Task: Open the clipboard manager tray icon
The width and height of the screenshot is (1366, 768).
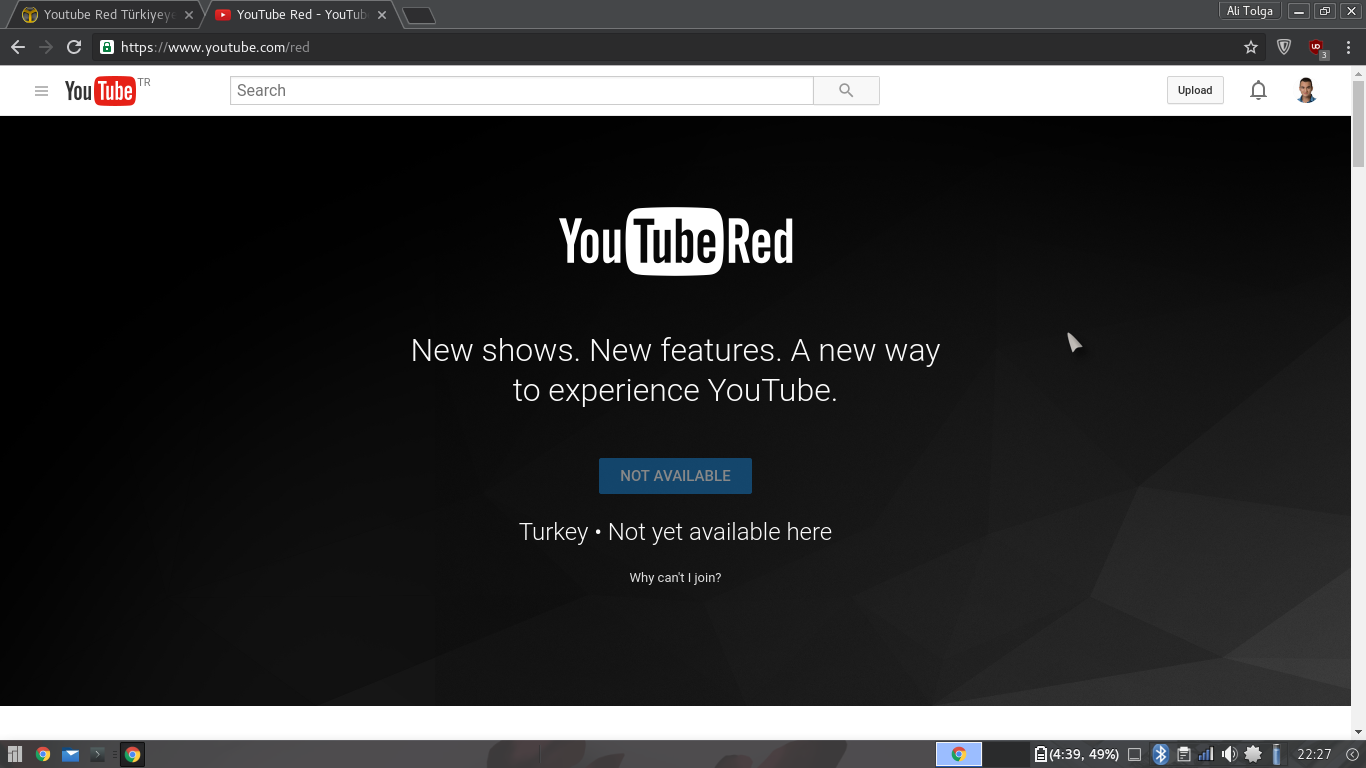Action: (1184, 754)
